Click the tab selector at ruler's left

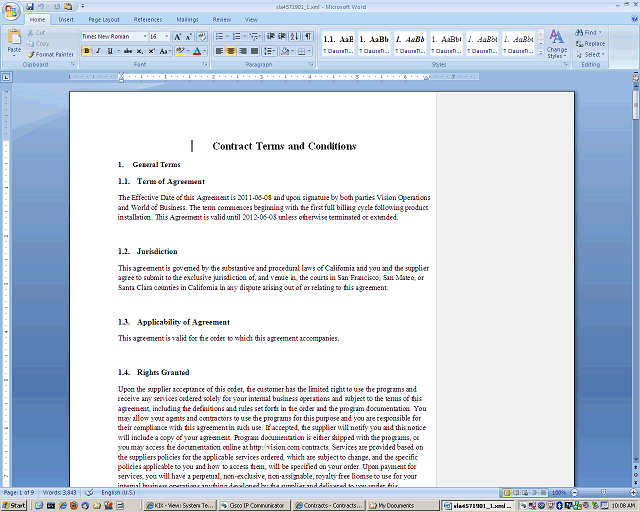(6, 77)
